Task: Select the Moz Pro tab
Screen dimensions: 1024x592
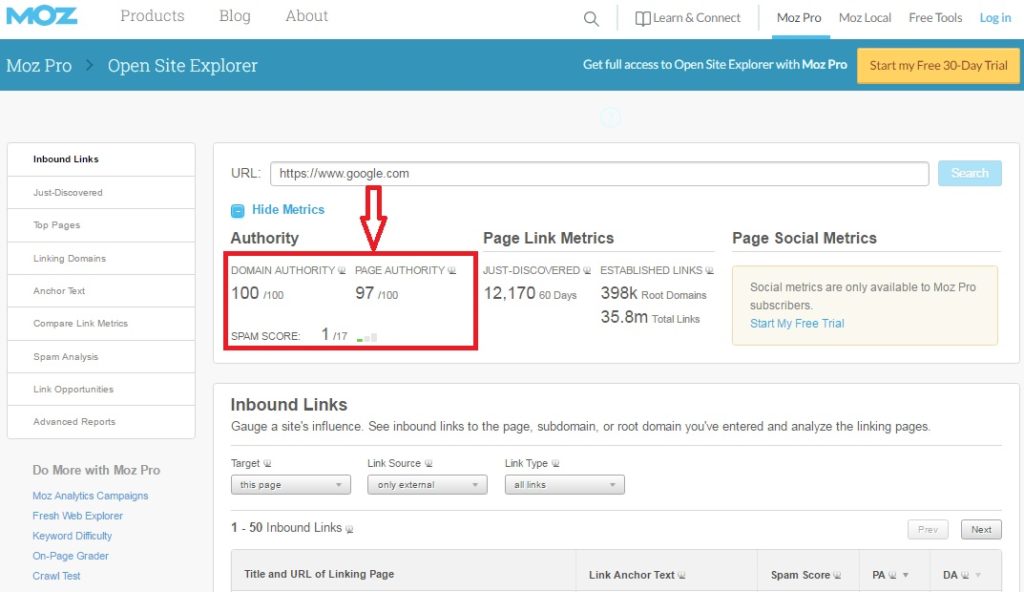Action: tap(799, 18)
